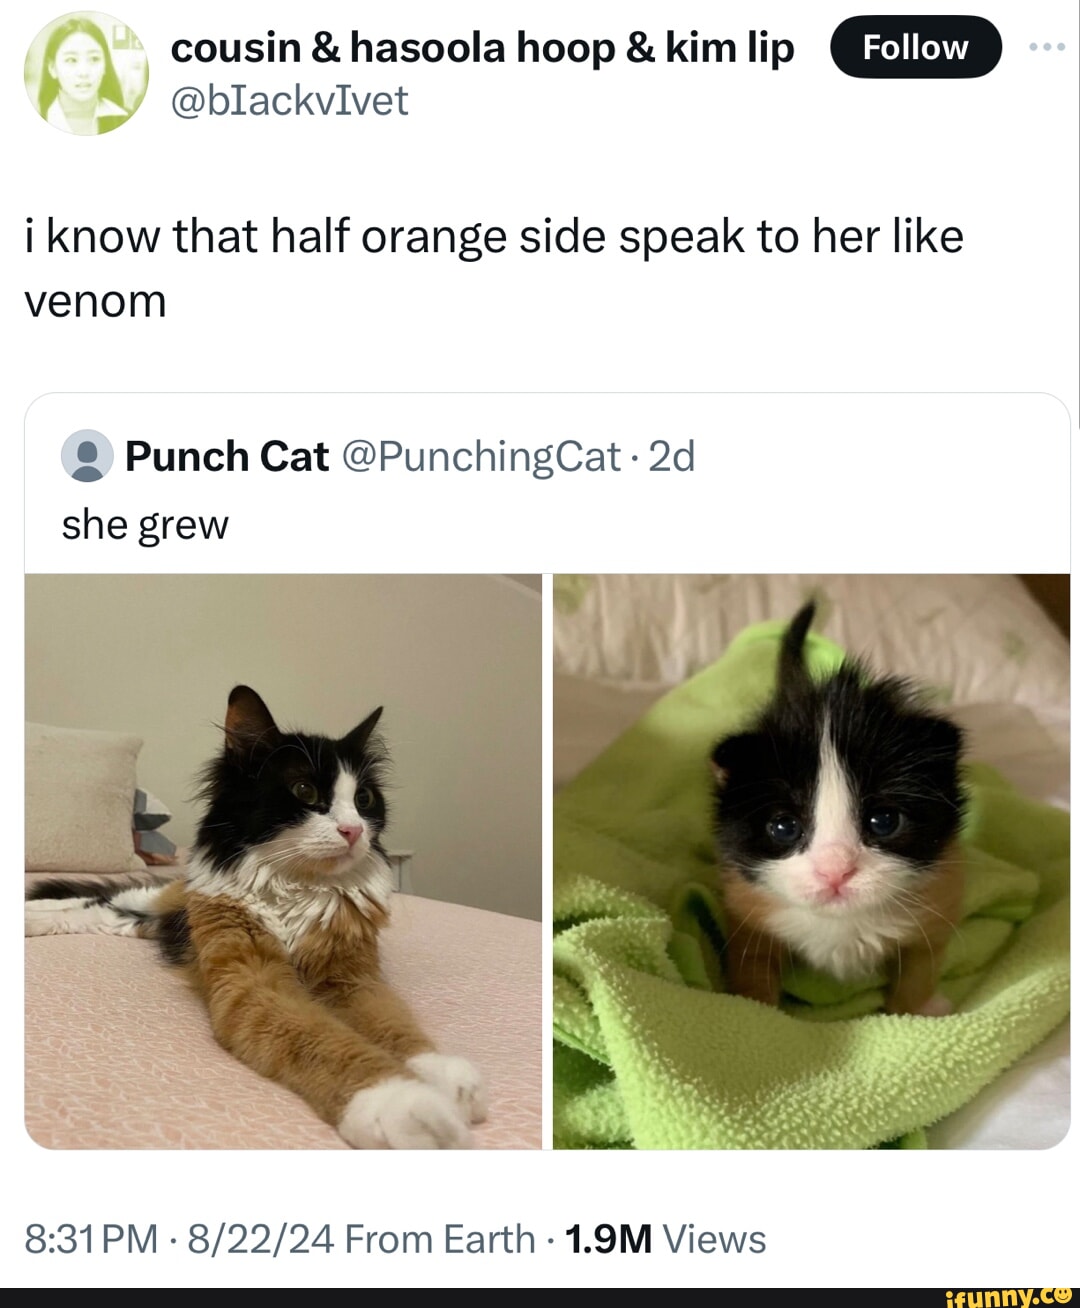
Task: Click the quoted tweet text 'she grew'
Action: (x=145, y=525)
